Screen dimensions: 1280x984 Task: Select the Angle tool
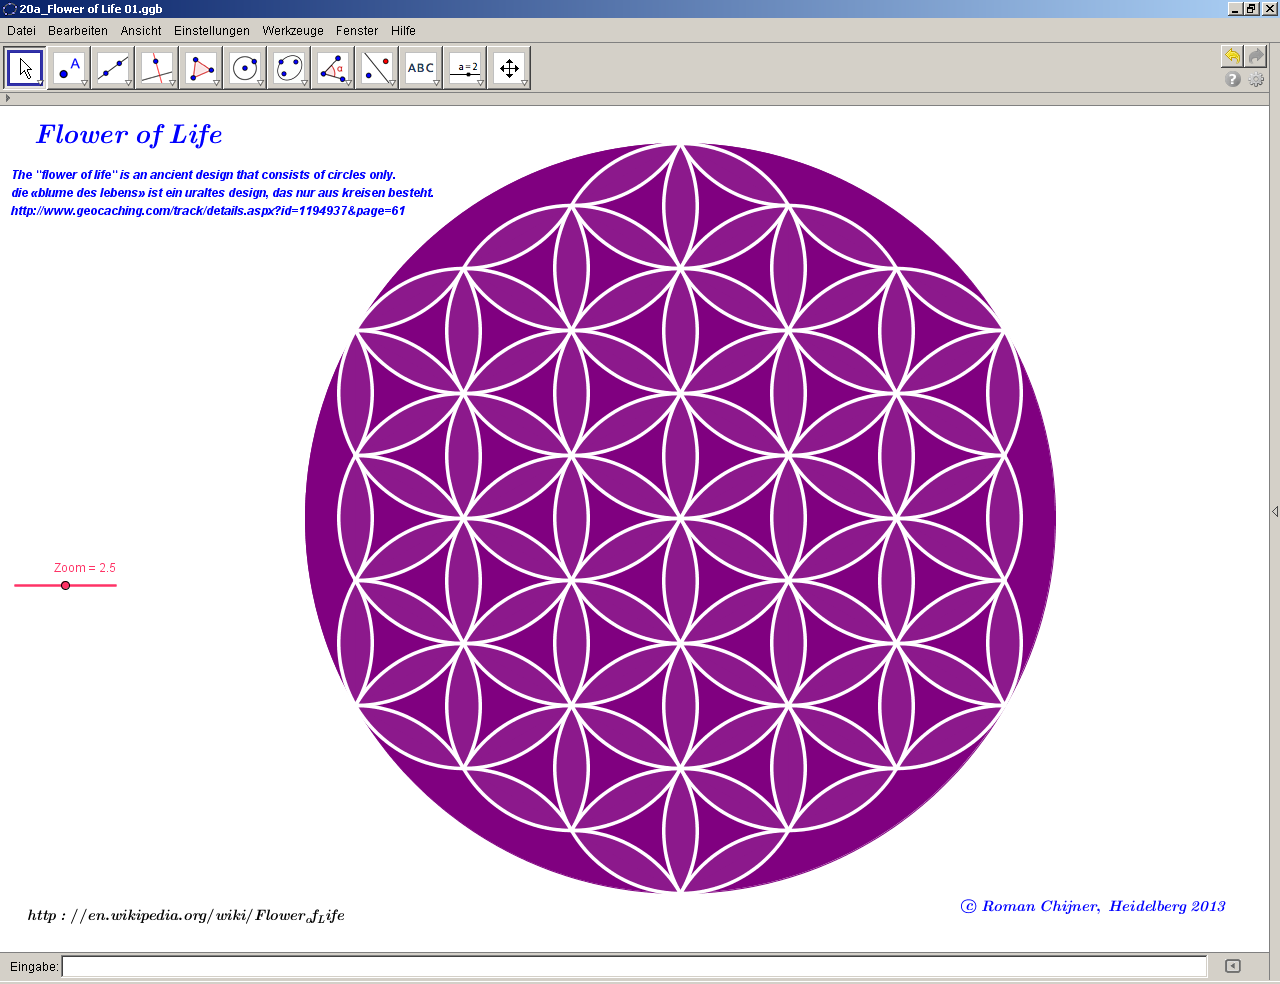[333, 68]
